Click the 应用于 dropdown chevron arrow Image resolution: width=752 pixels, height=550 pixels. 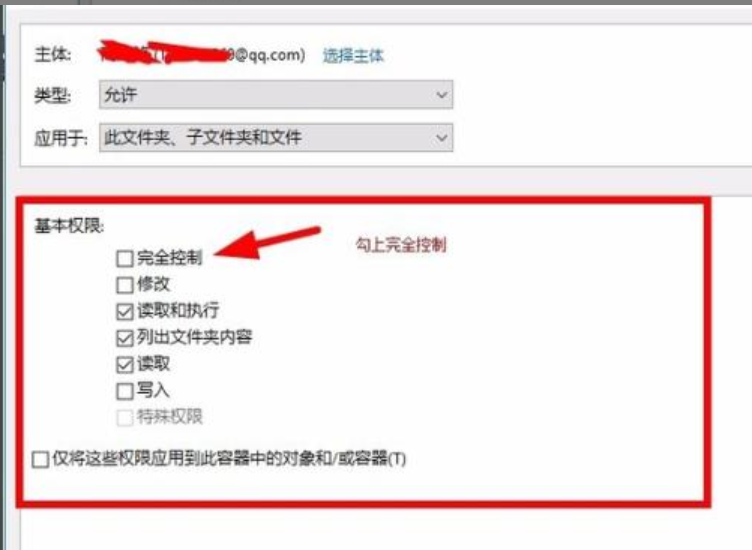442,138
